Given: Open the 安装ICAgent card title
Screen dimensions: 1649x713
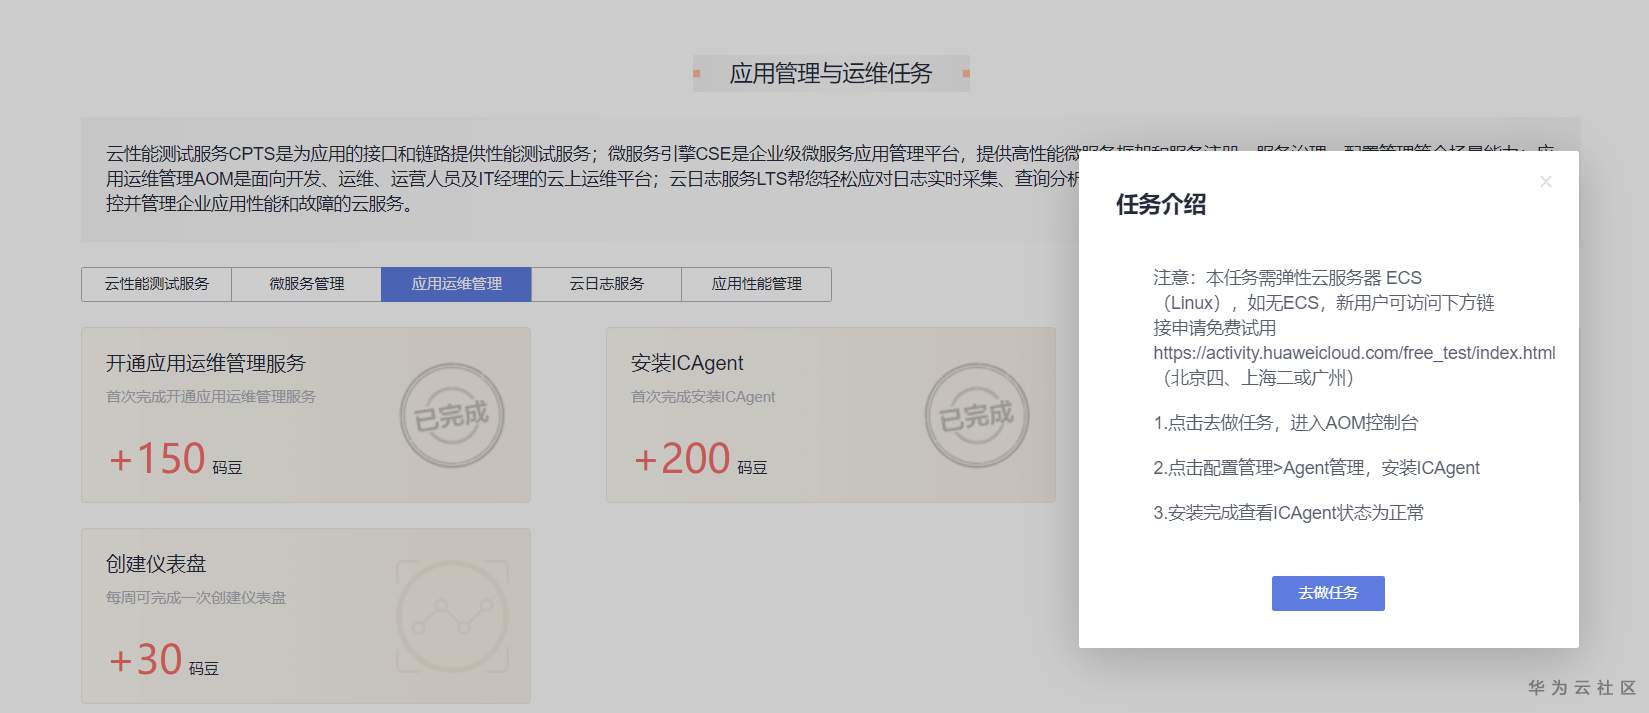Looking at the screenshot, I should [687, 363].
